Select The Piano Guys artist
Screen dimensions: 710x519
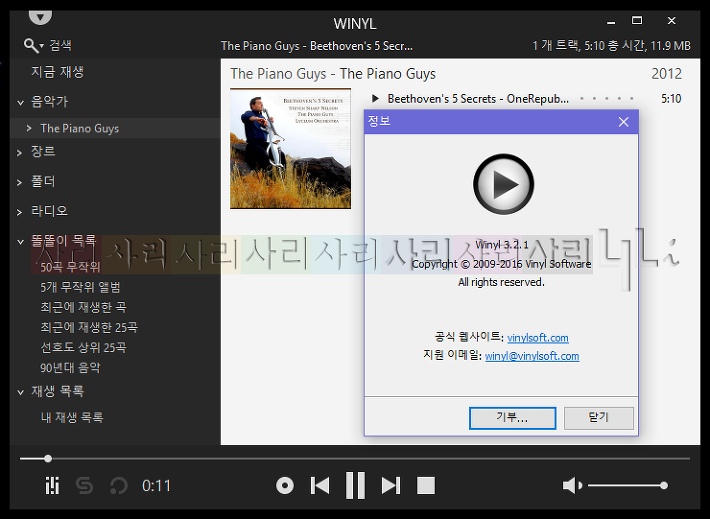coord(80,128)
